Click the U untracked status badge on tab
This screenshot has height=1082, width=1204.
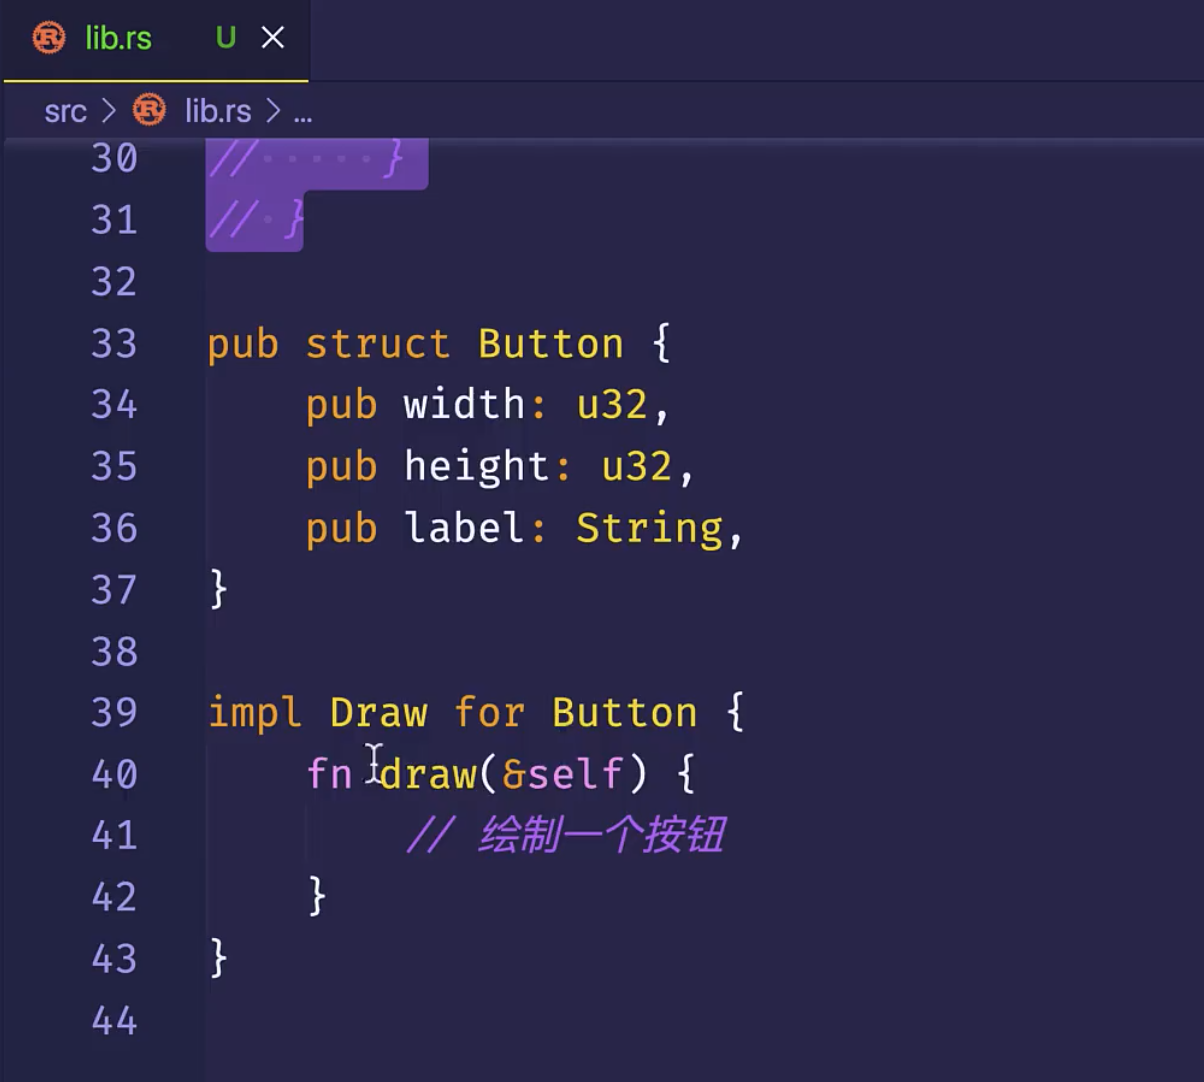click(225, 38)
